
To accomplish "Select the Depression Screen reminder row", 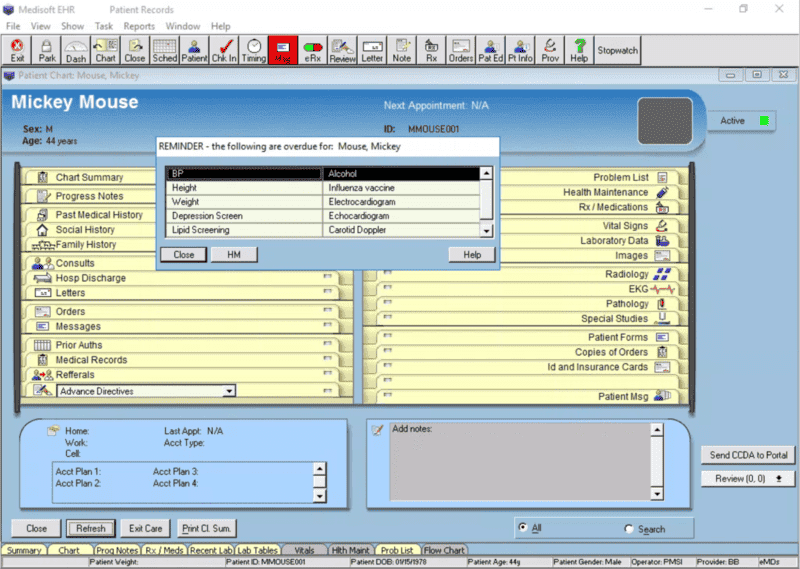I will coord(244,216).
